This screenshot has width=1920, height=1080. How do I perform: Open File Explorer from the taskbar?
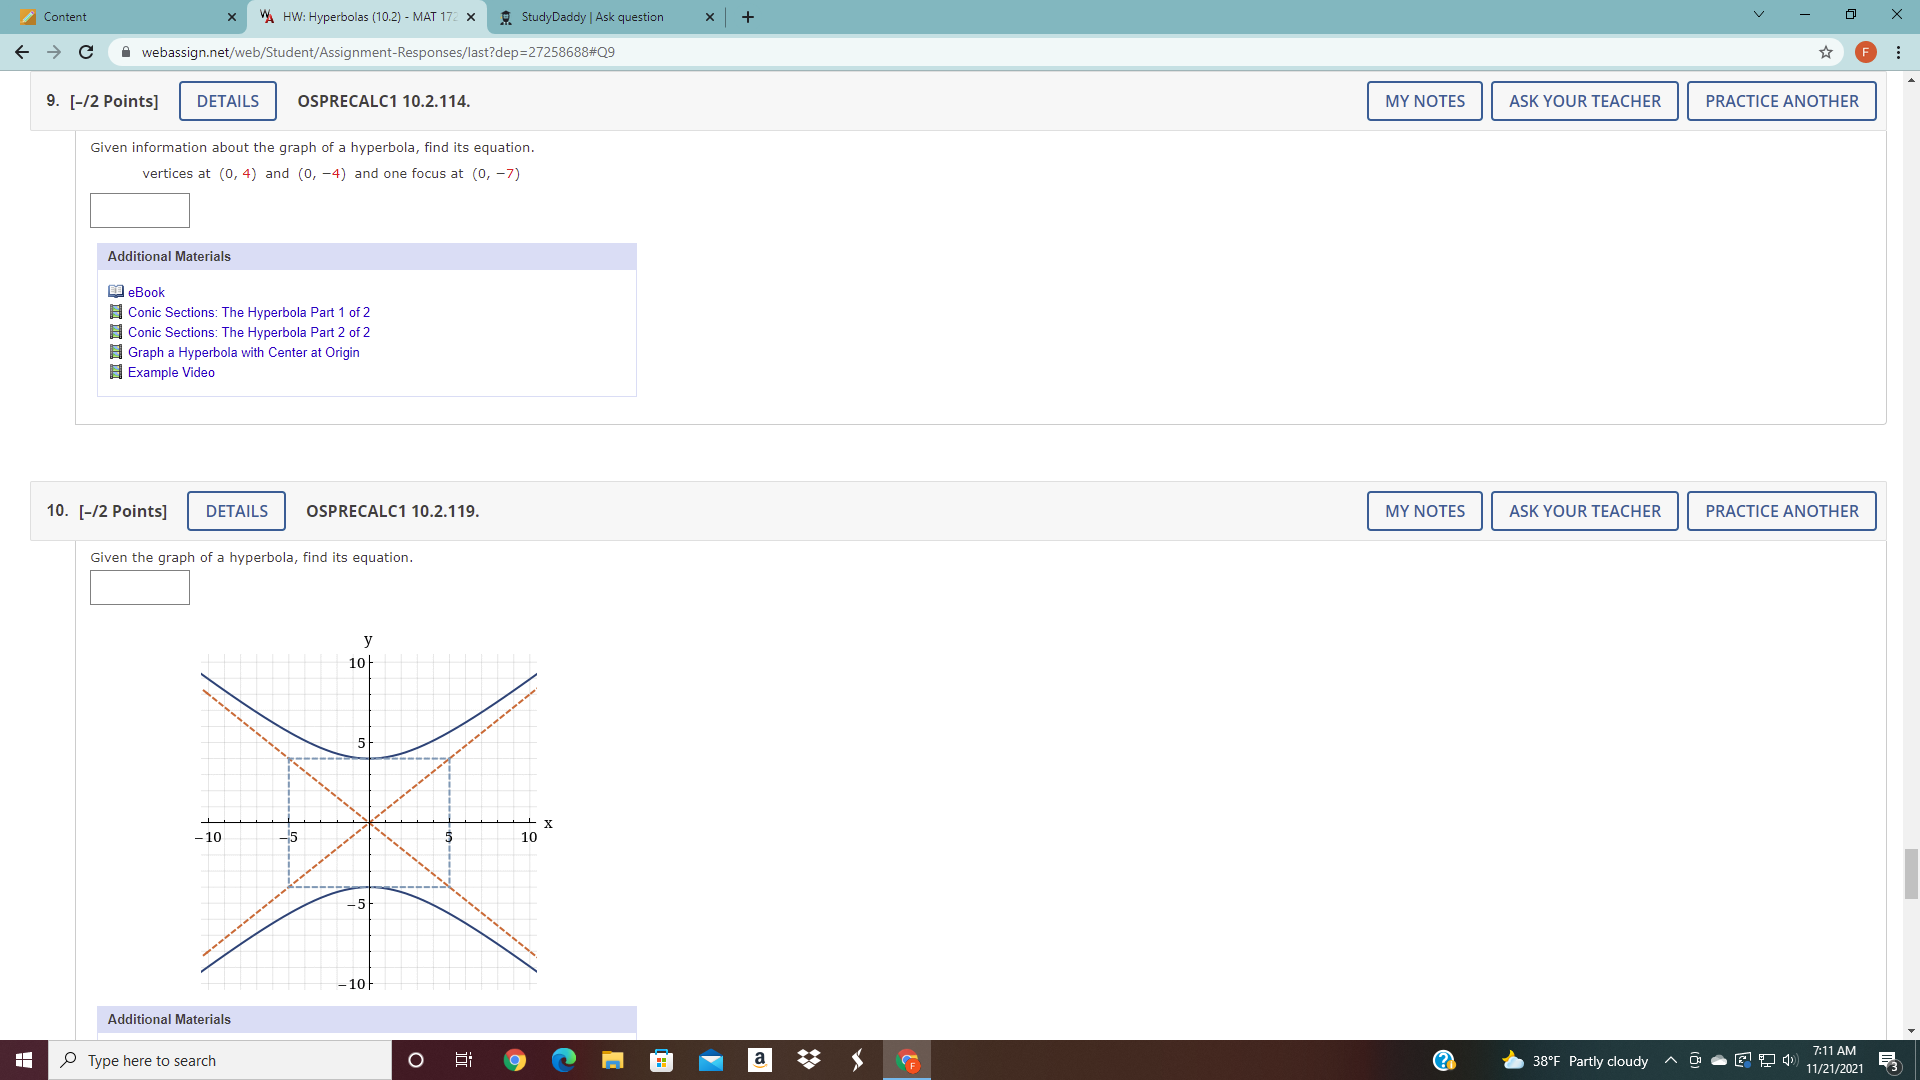pyautogui.click(x=613, y=1060)
